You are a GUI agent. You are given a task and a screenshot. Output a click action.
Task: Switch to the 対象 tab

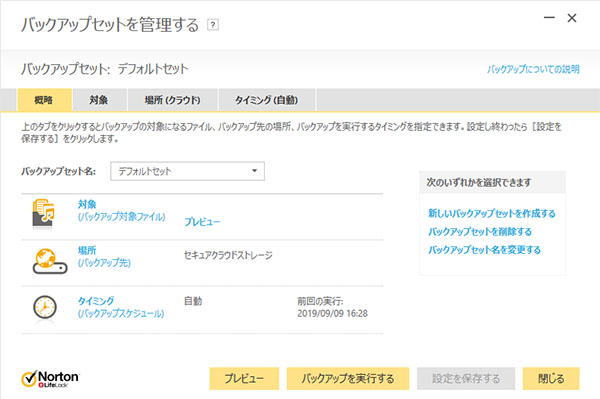point(99,100)
